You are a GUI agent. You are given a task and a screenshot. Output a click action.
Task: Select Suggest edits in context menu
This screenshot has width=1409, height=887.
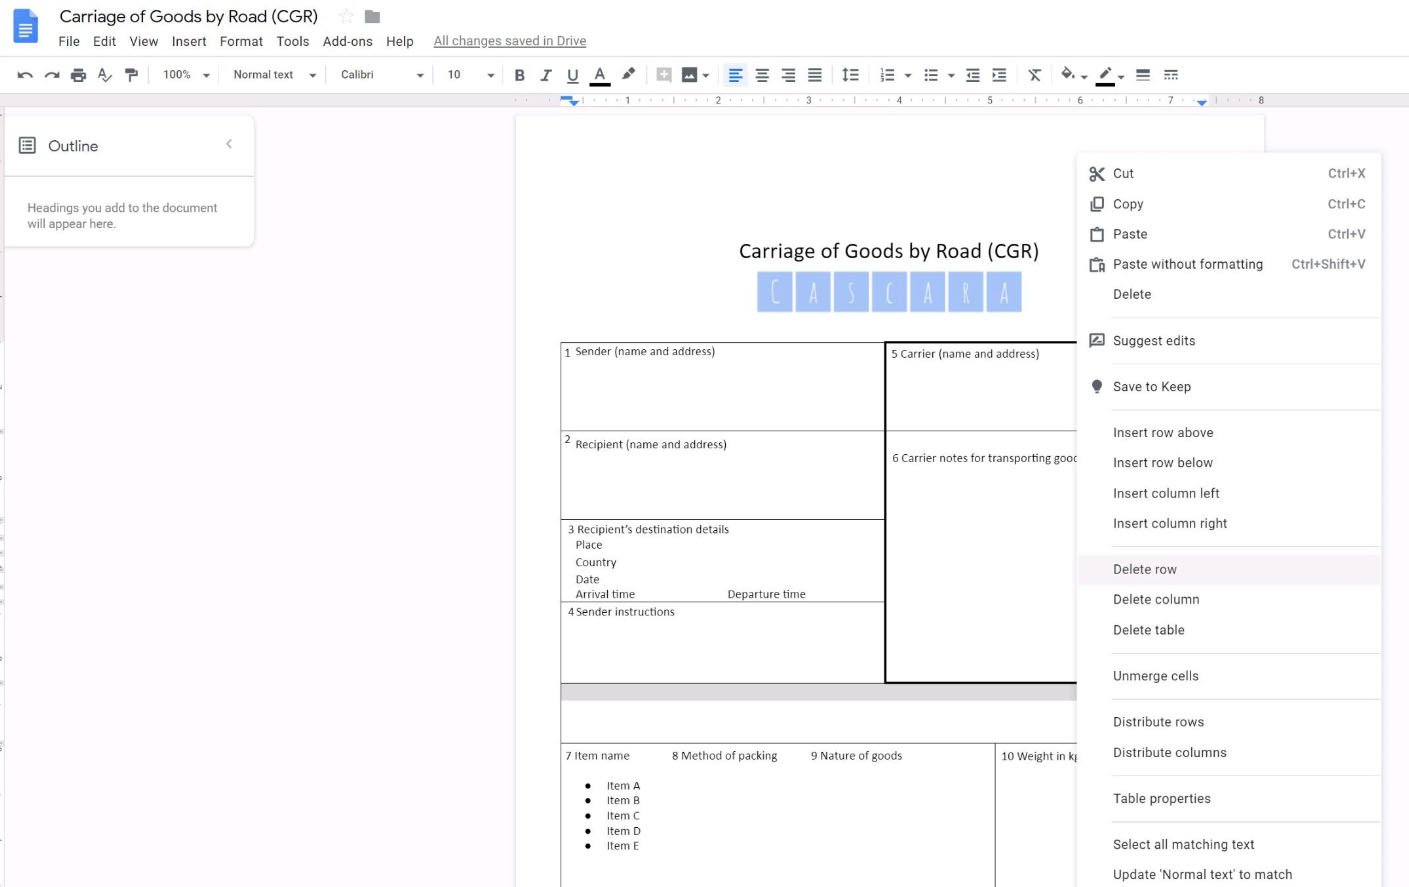(x=1229, y=340)
